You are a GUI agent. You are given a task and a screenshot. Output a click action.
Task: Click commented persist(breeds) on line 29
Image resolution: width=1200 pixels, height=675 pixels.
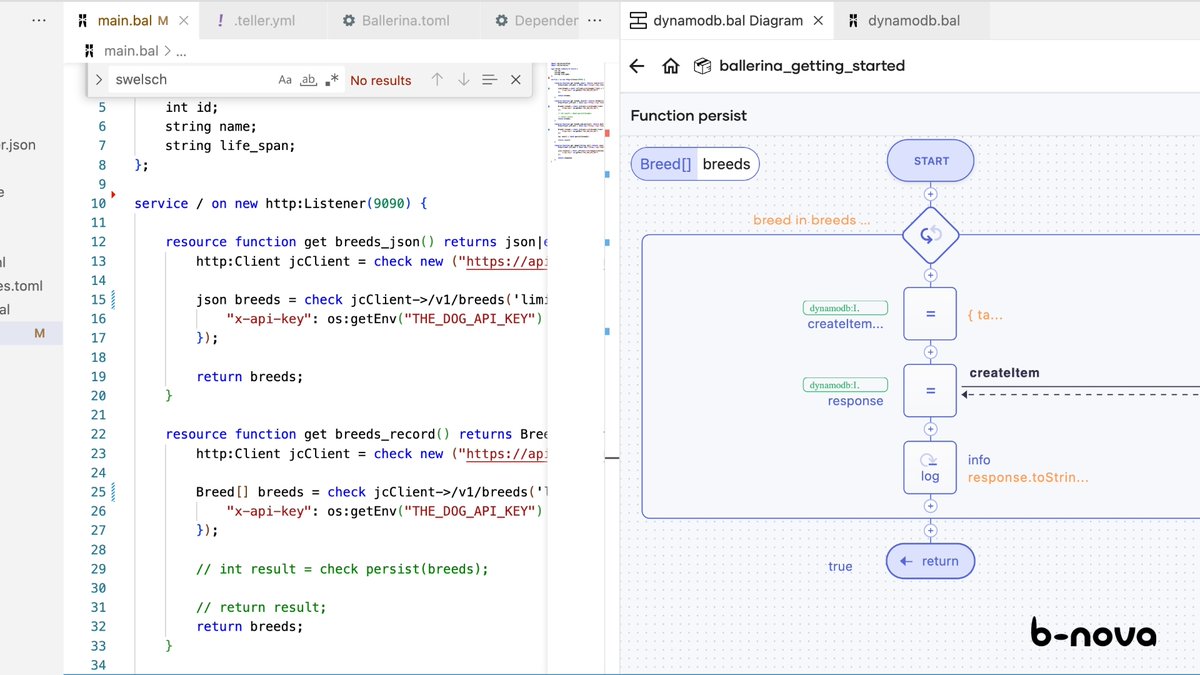pyautogui.click(x=342, y=568)
